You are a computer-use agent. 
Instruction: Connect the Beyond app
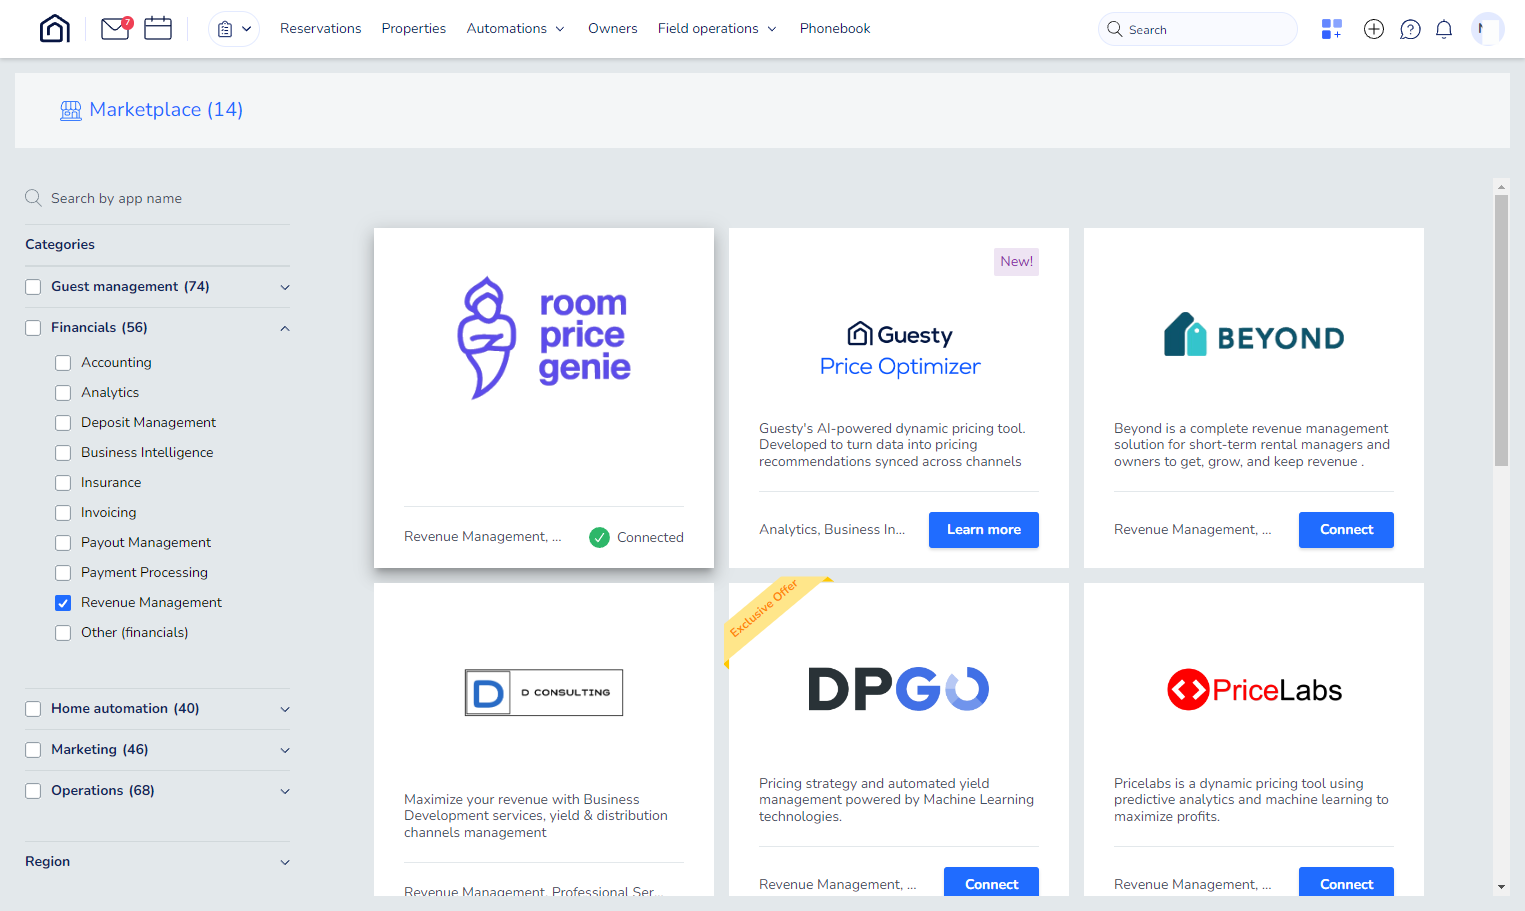1346,530
